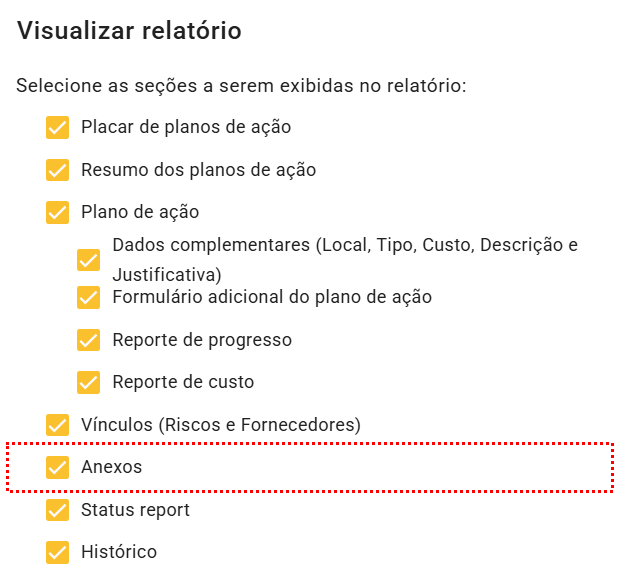The image size is (628, 588).
Task: Click the Resumo dos planos de ação text
Action: click(198, 170)
